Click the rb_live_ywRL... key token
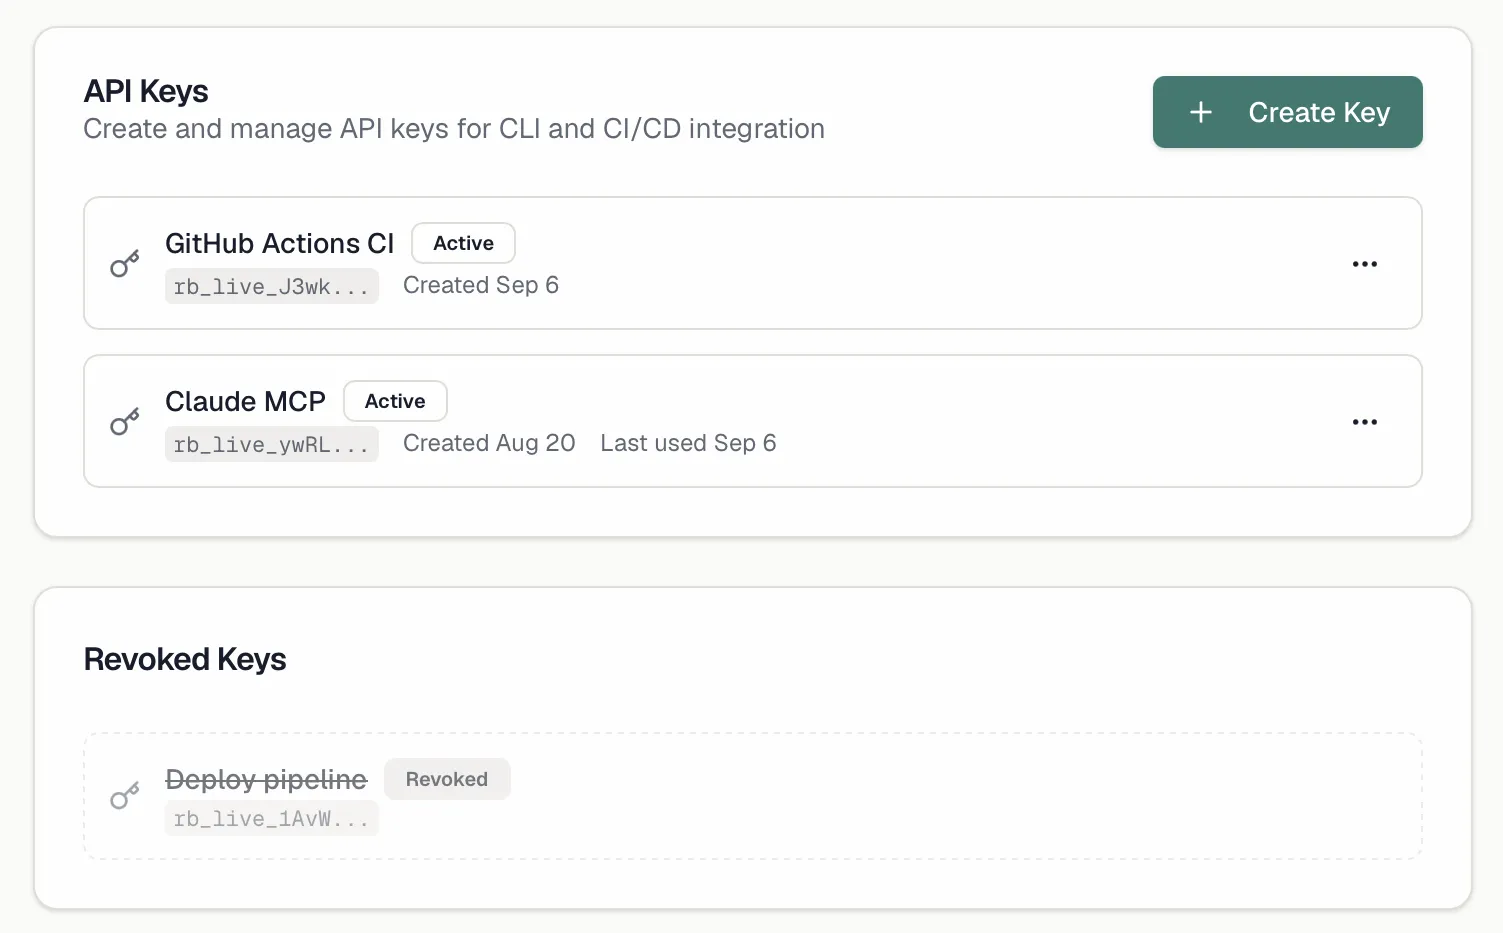Image resolution: width=1503 pixels, height=933 pixels. [272, 444]
